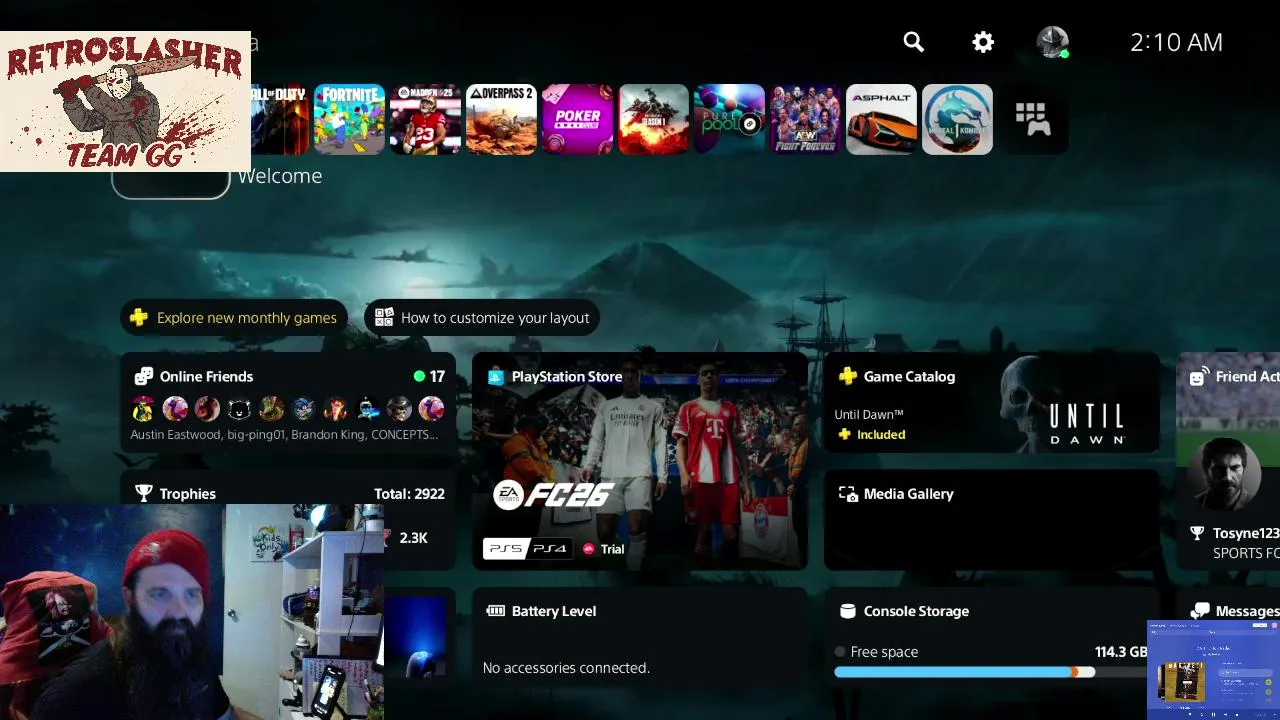Launch the Overpass 2 game tile
The width and height of the screenshot is (1280, 720).
(501, 120)
